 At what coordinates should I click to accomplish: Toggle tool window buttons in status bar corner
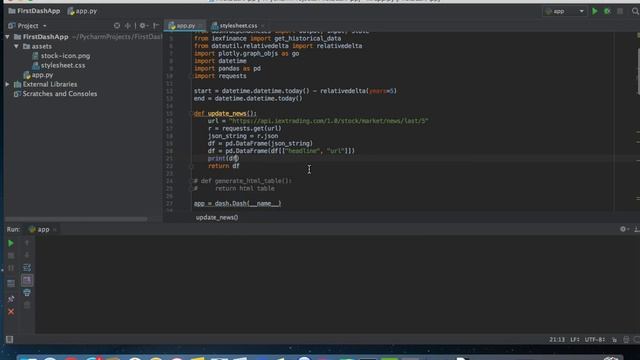coord(9,340)
